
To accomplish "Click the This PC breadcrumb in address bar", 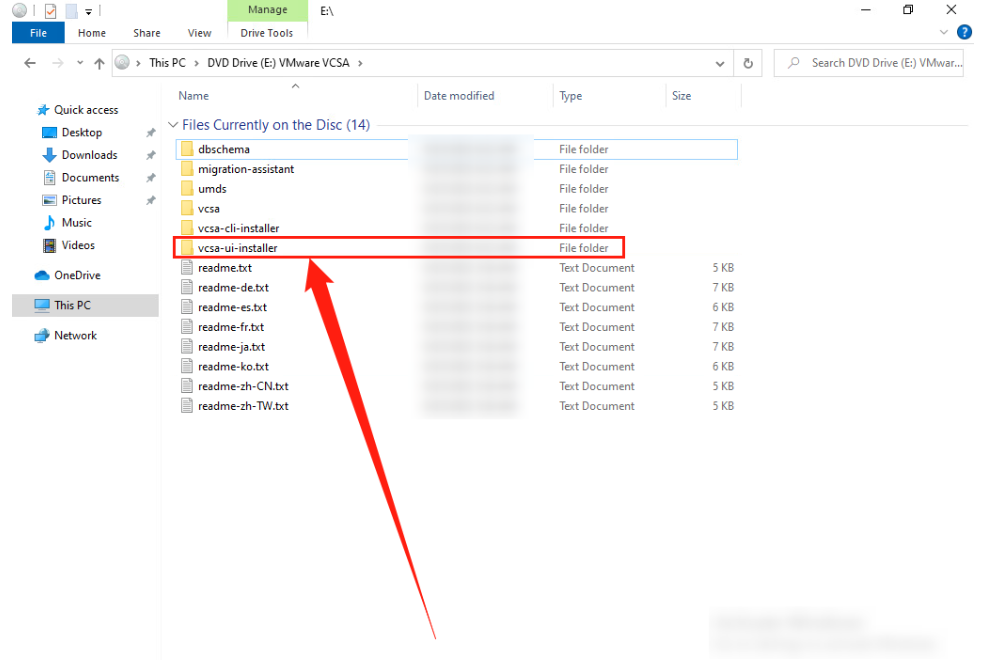I will [167, 63].
